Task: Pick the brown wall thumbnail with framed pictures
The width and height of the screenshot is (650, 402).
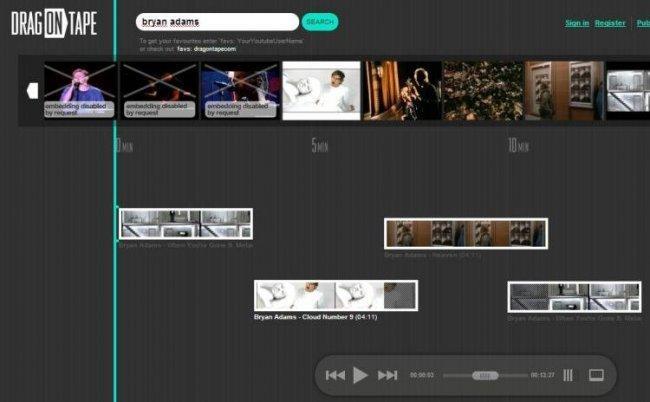Action: point(564,91)
